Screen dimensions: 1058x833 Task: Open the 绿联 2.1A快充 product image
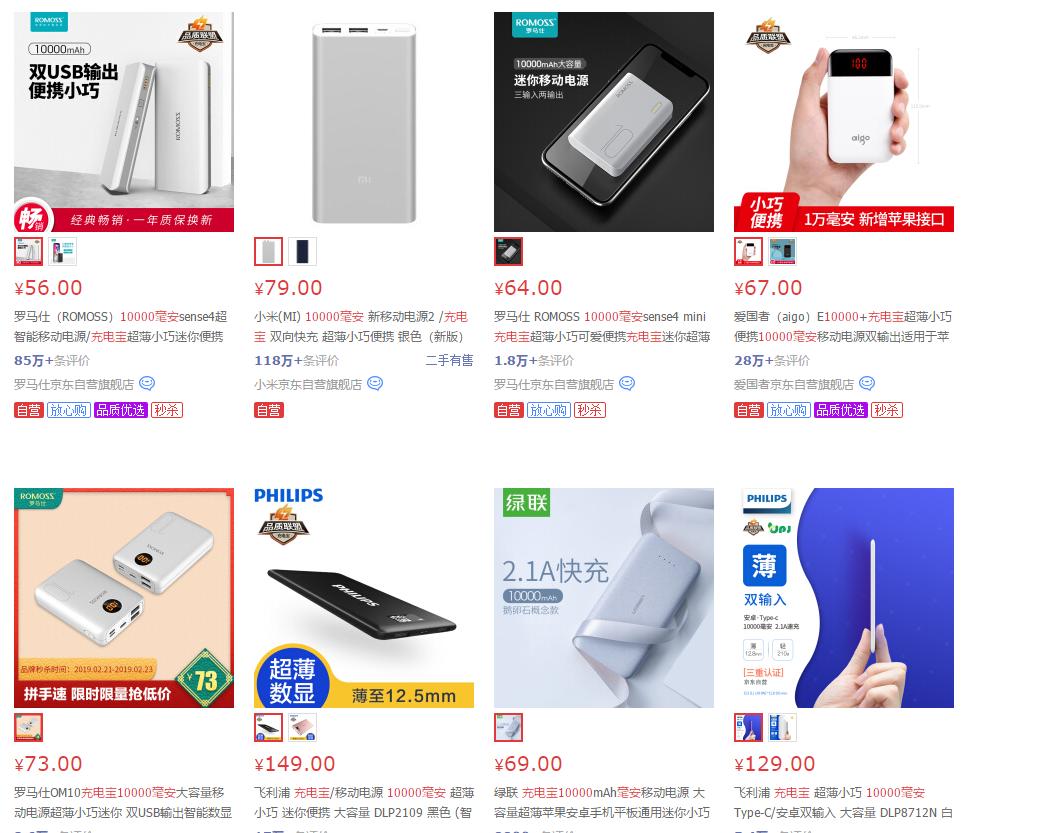(x=604, y=598)
